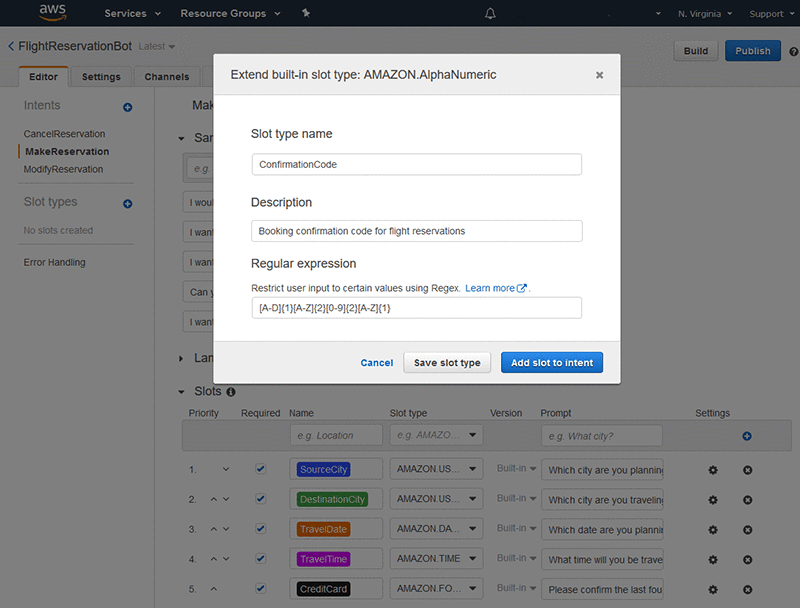Click the DestinationCity green slot name tag
The width and height of the screenshot is (800, 608).
coord(332,499)
